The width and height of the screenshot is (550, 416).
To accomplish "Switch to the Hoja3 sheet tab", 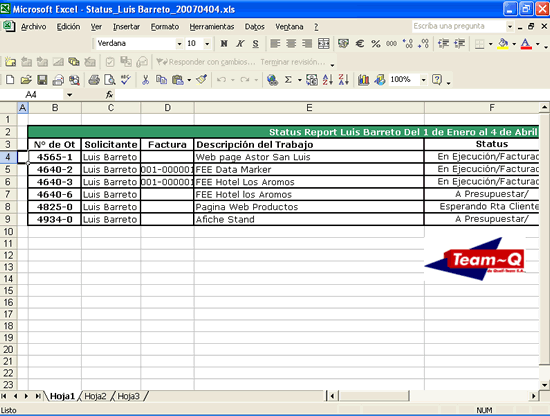I will click(x=128, y=396).
